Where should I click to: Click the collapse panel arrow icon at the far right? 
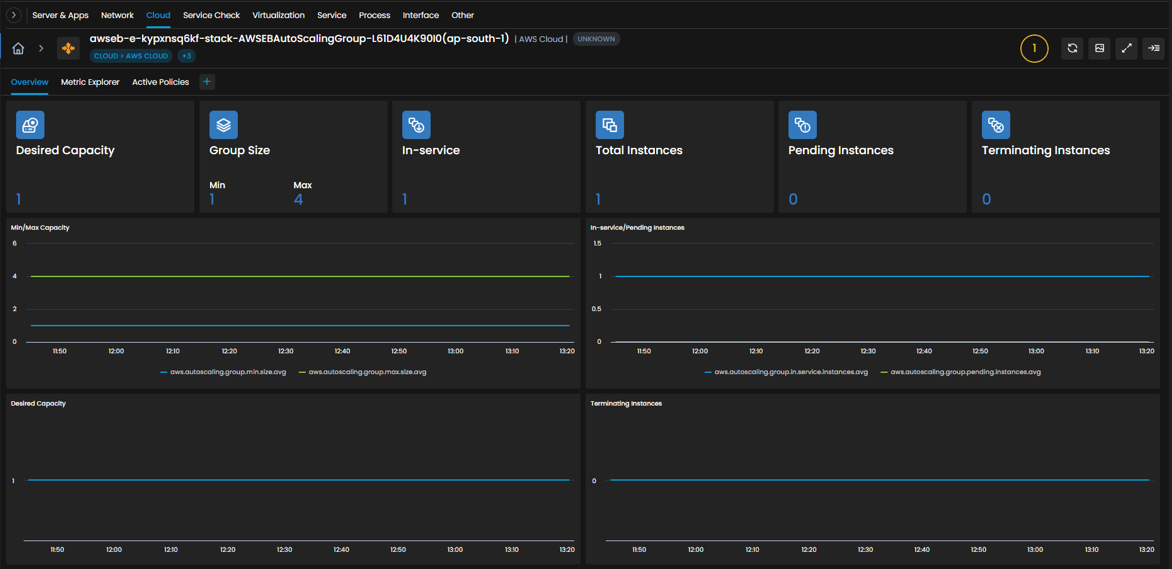[1153, 48]
